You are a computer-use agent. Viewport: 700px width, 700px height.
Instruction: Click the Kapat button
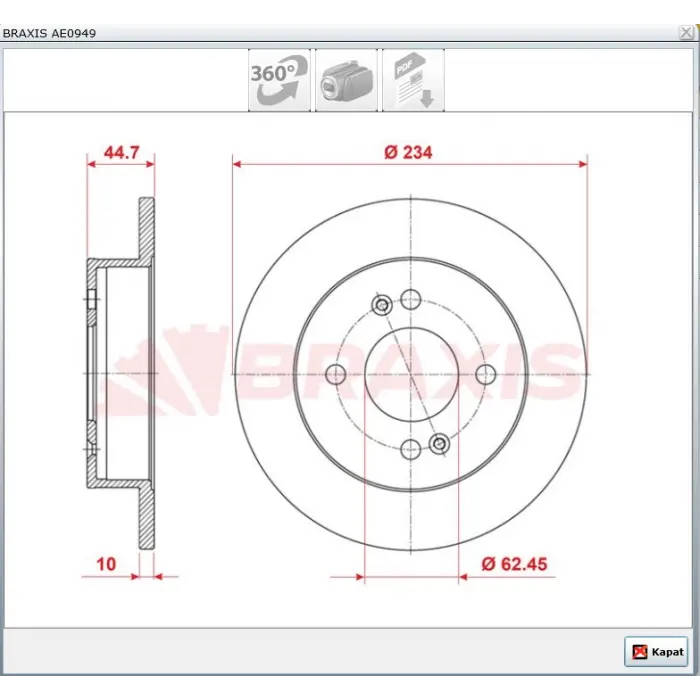[x=656, y=652]
